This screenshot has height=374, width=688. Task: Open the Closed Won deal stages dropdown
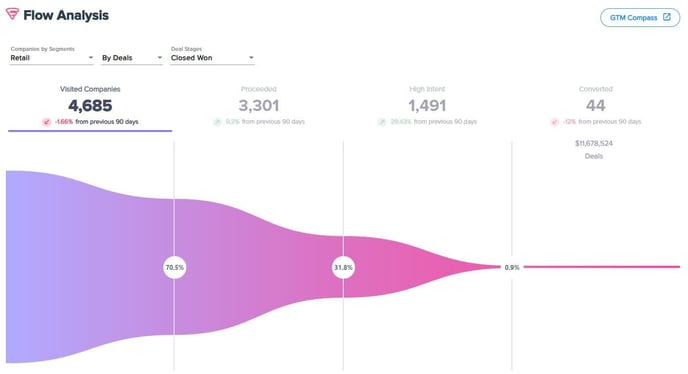[212, 58]
